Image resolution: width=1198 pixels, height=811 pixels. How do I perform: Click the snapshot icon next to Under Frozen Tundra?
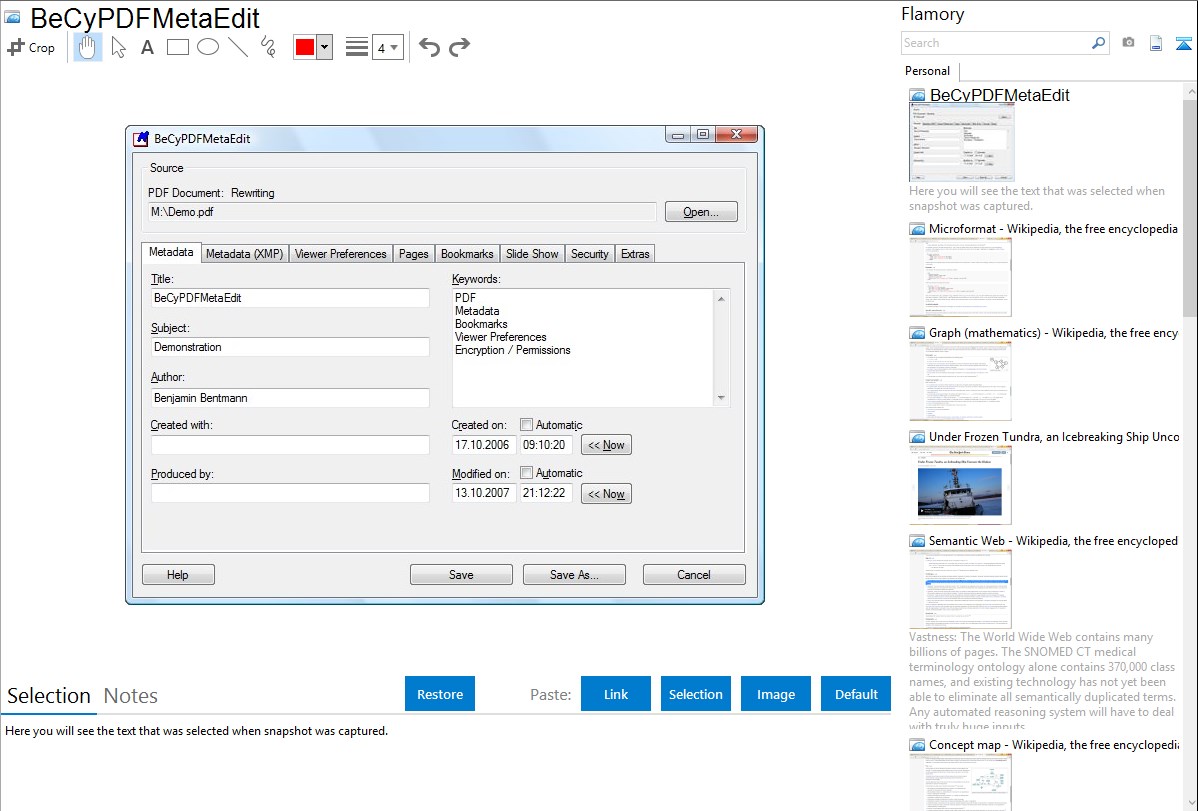tap(917, 437)
